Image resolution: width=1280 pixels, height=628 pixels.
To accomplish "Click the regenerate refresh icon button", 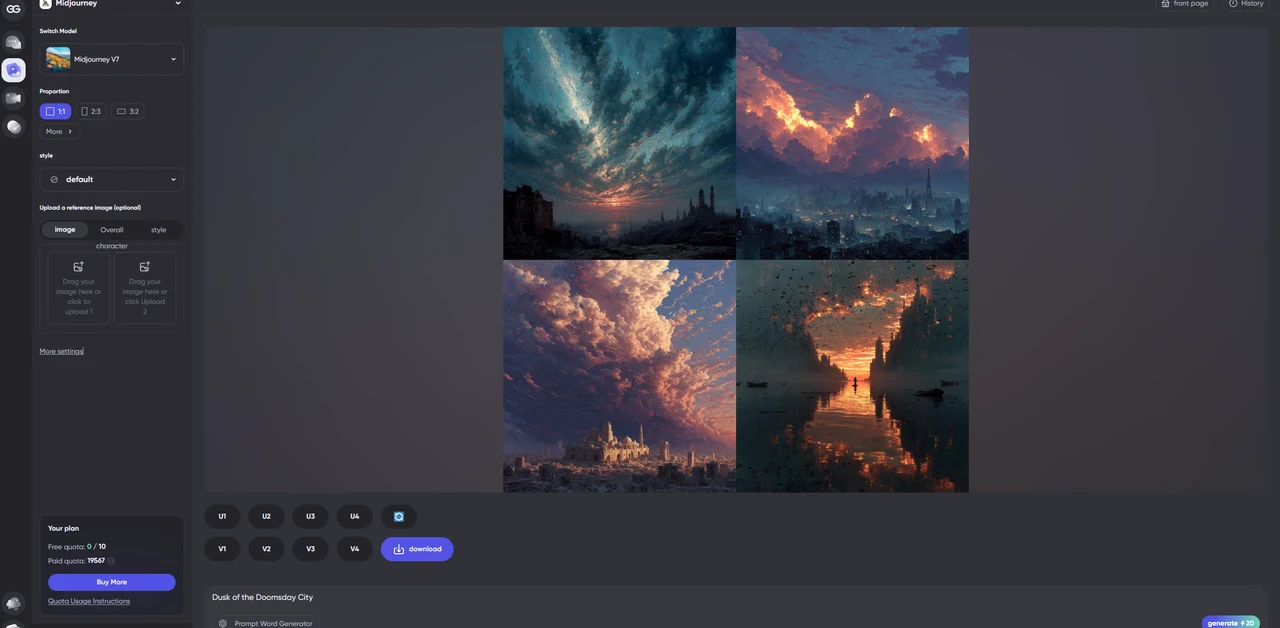I will 399,516.
